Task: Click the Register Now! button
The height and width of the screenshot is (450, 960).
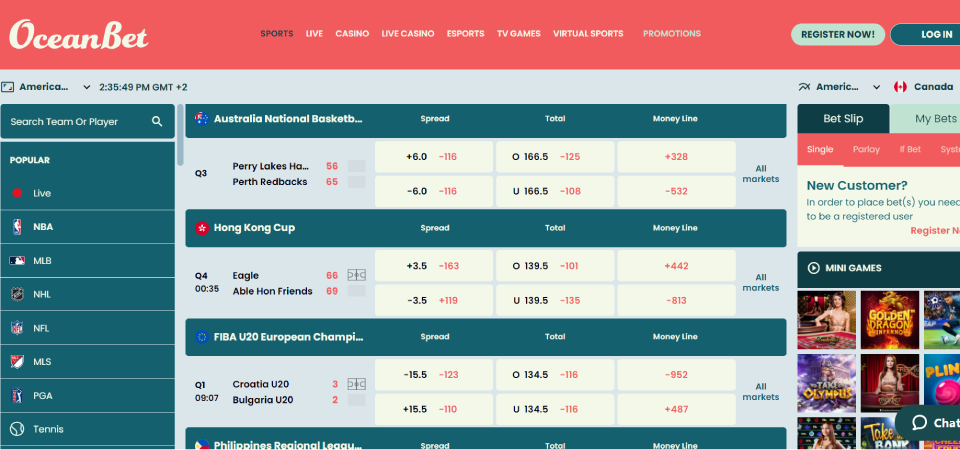Action: (837, 34)
